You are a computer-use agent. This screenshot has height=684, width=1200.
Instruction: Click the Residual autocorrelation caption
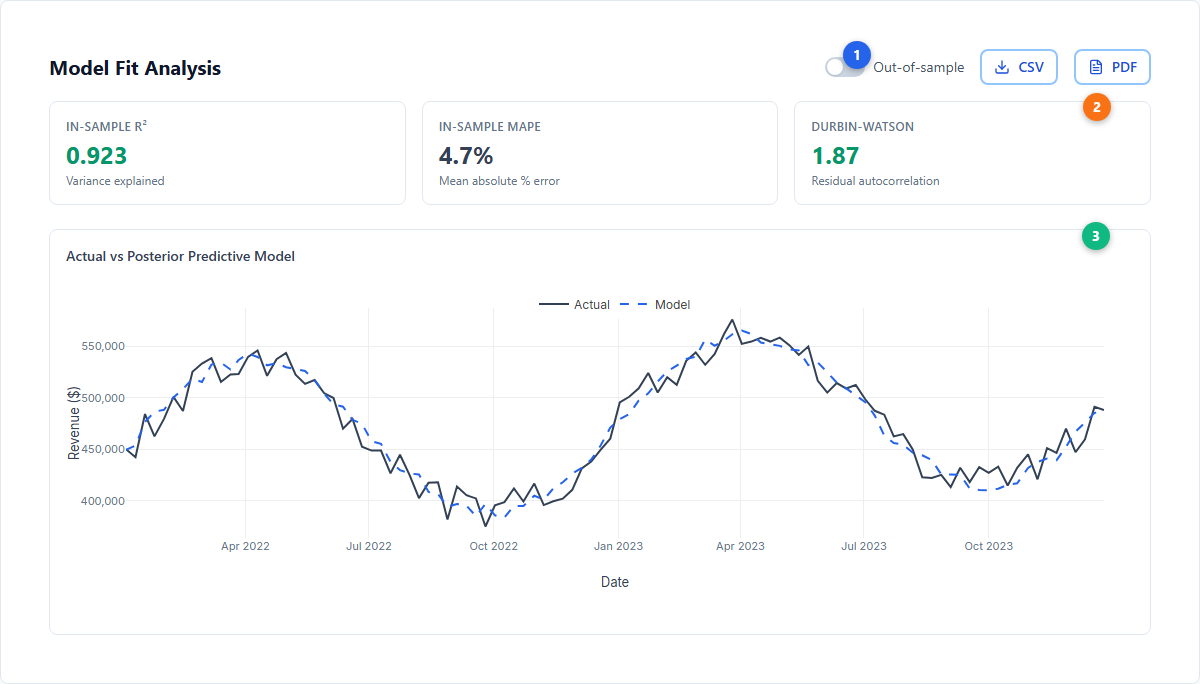point(875,181)
